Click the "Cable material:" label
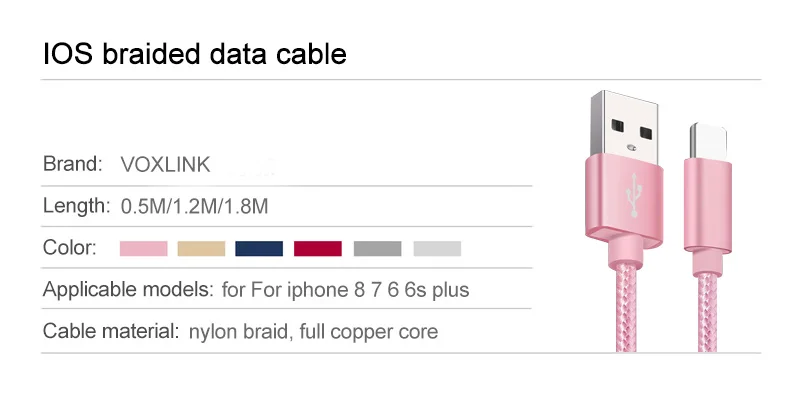The image size is (800, 418). coord(111,331)
